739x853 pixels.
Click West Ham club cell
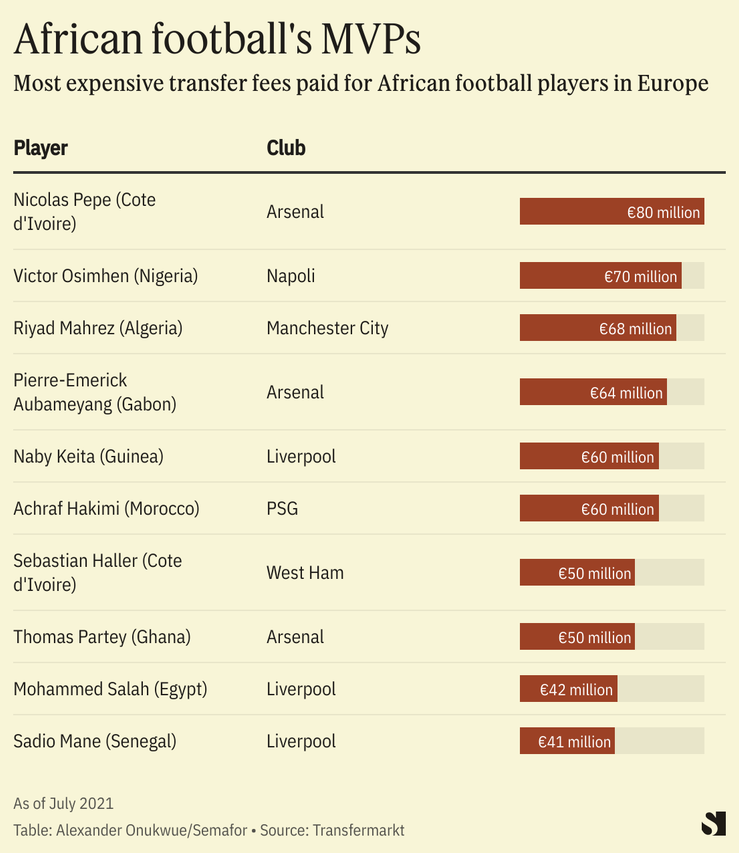(x=305, y=573)
